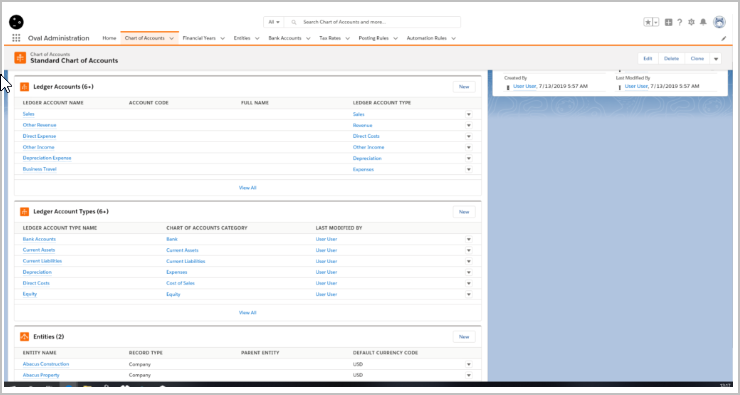
Task: Expand the Automation Rules tab chevron
Action: (454, 38)
